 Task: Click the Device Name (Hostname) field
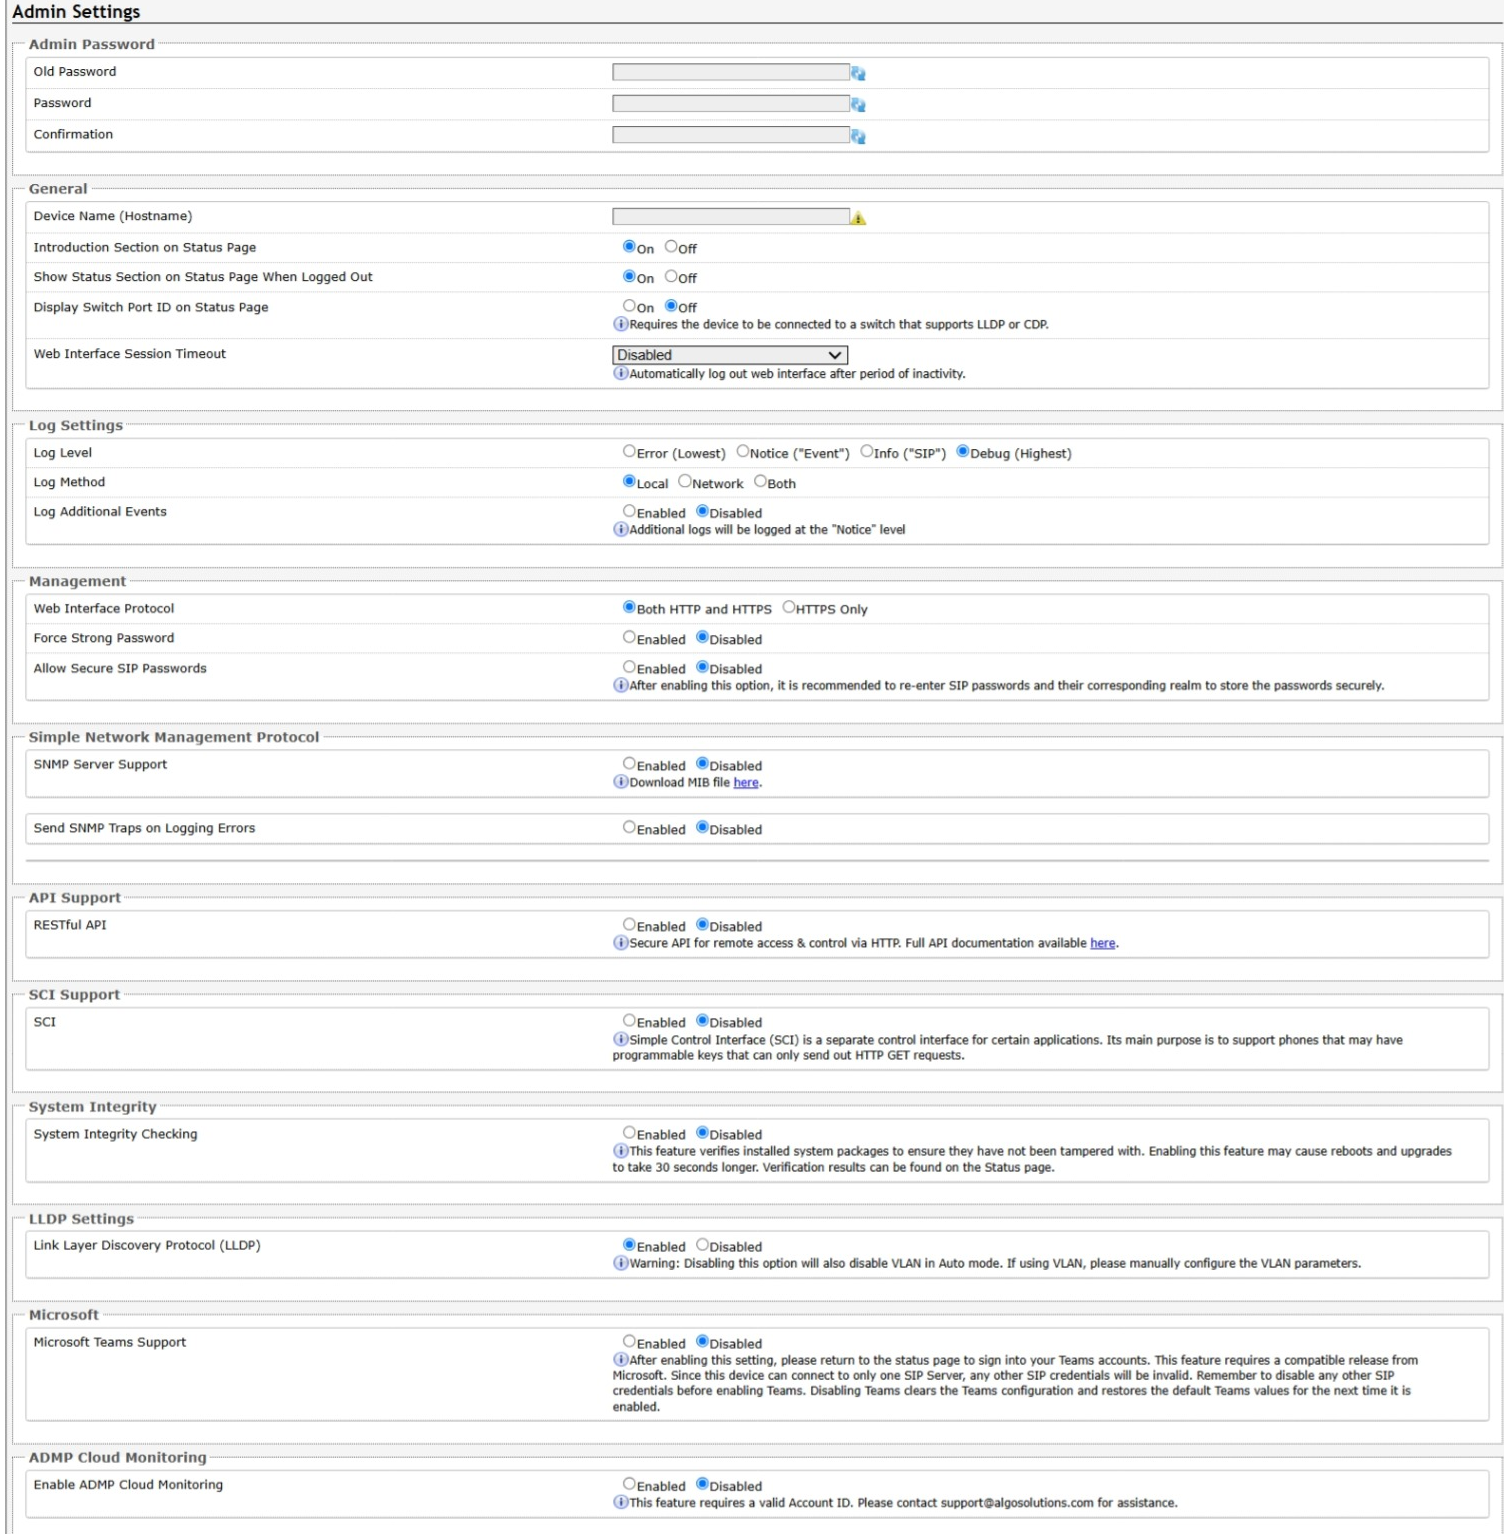tap(731, 217)
